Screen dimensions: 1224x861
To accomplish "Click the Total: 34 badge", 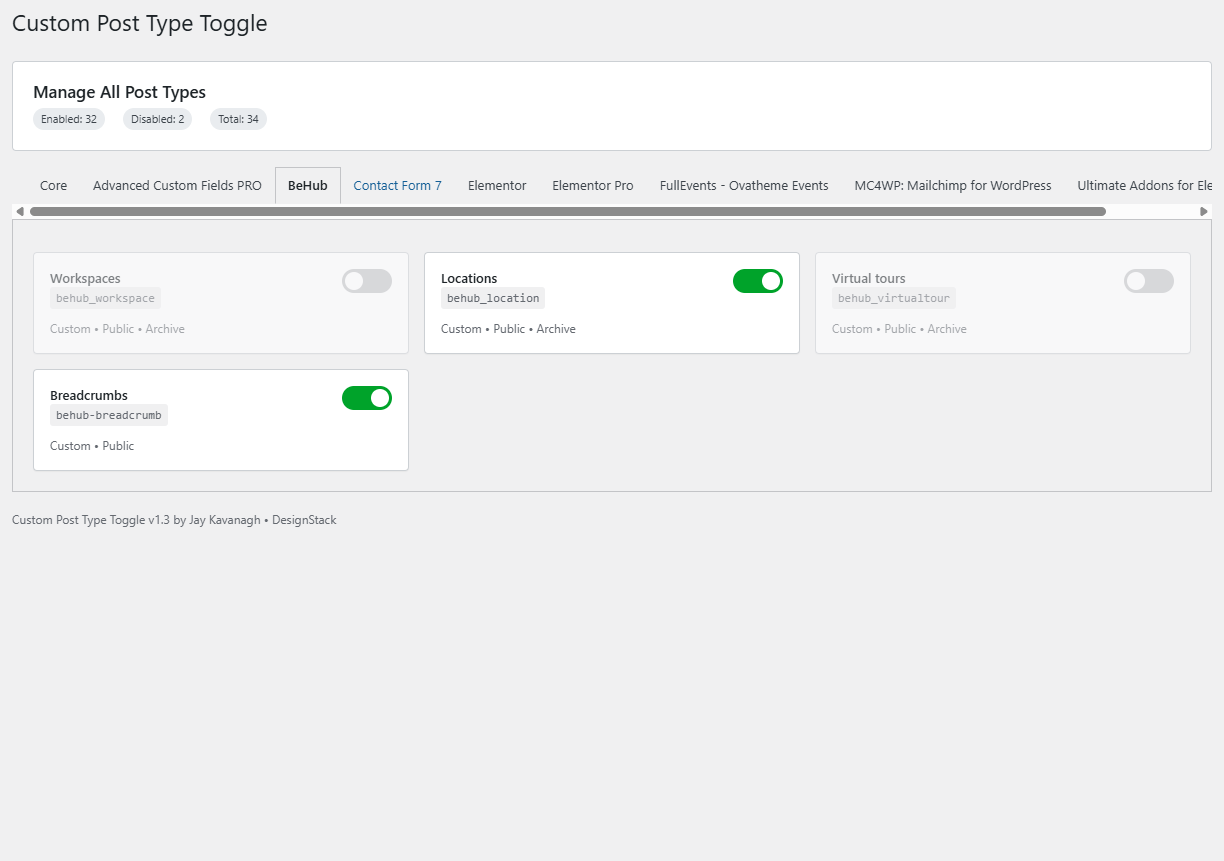I will pos(238,119).
